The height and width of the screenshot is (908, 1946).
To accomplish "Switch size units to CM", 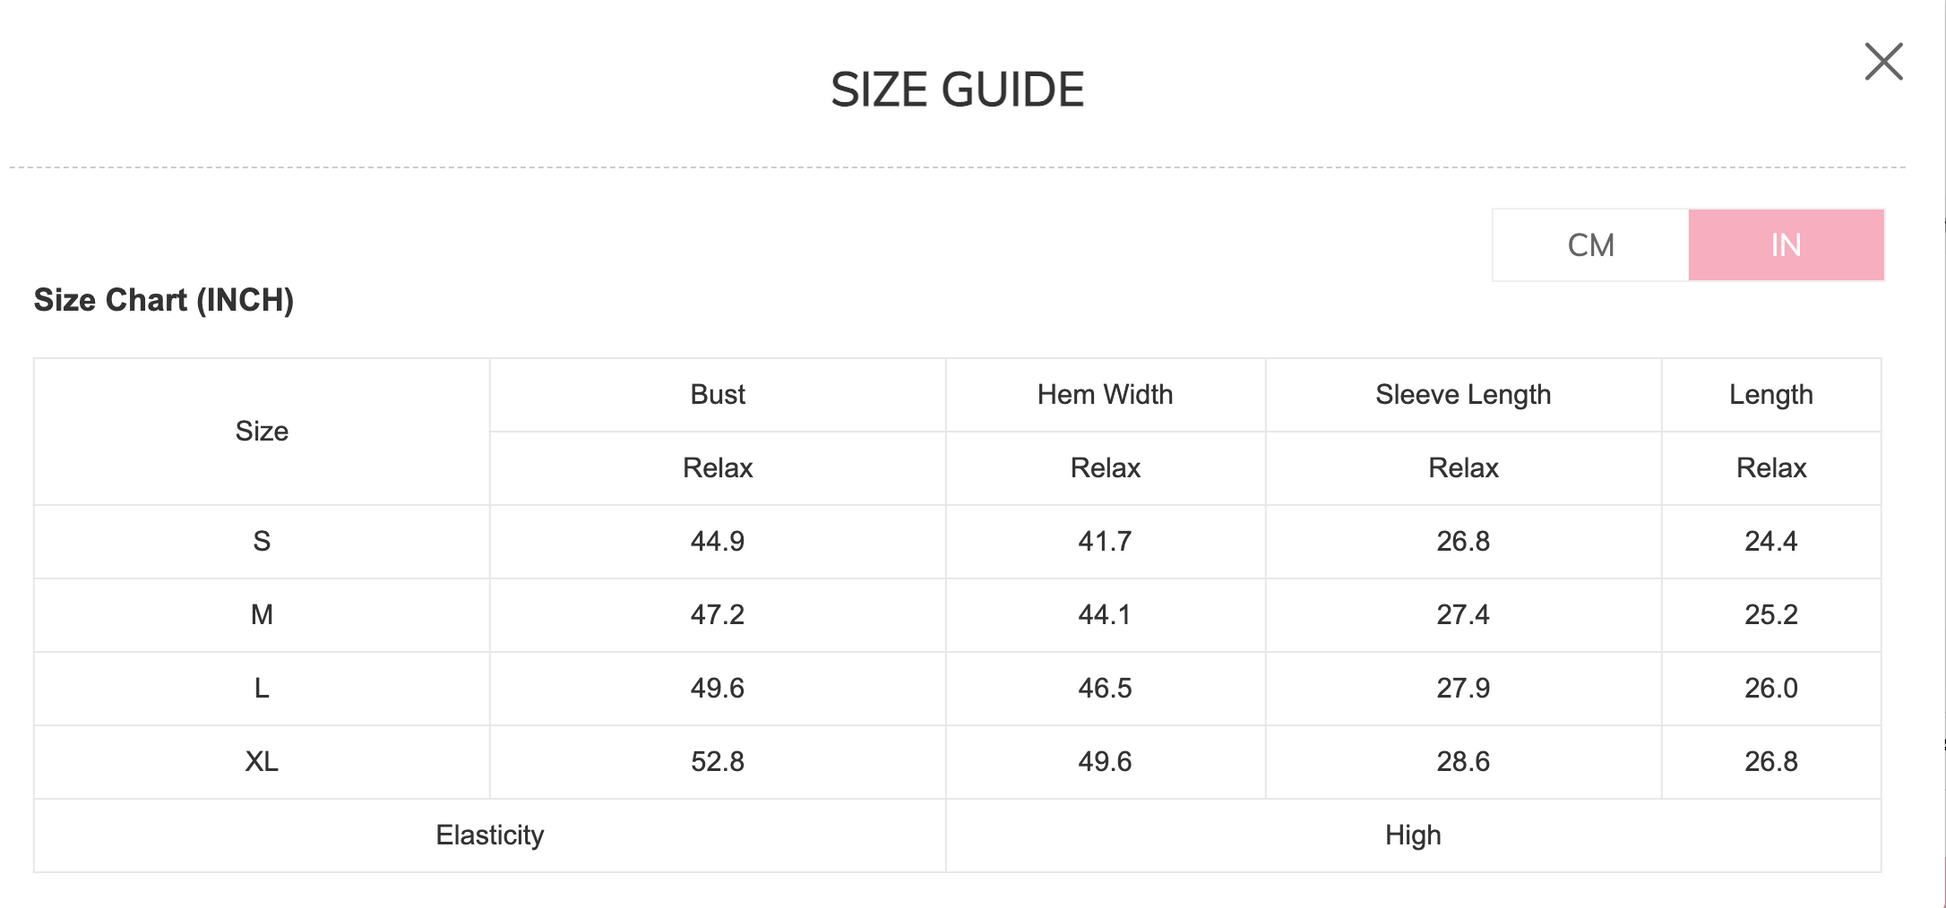I will (1590, 245).
